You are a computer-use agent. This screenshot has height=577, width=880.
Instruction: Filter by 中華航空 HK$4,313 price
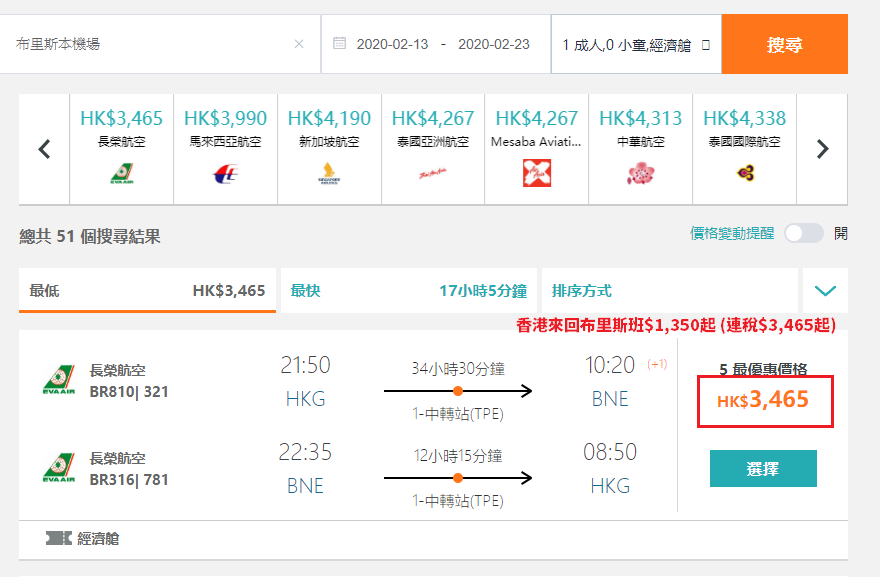[640, 149]
